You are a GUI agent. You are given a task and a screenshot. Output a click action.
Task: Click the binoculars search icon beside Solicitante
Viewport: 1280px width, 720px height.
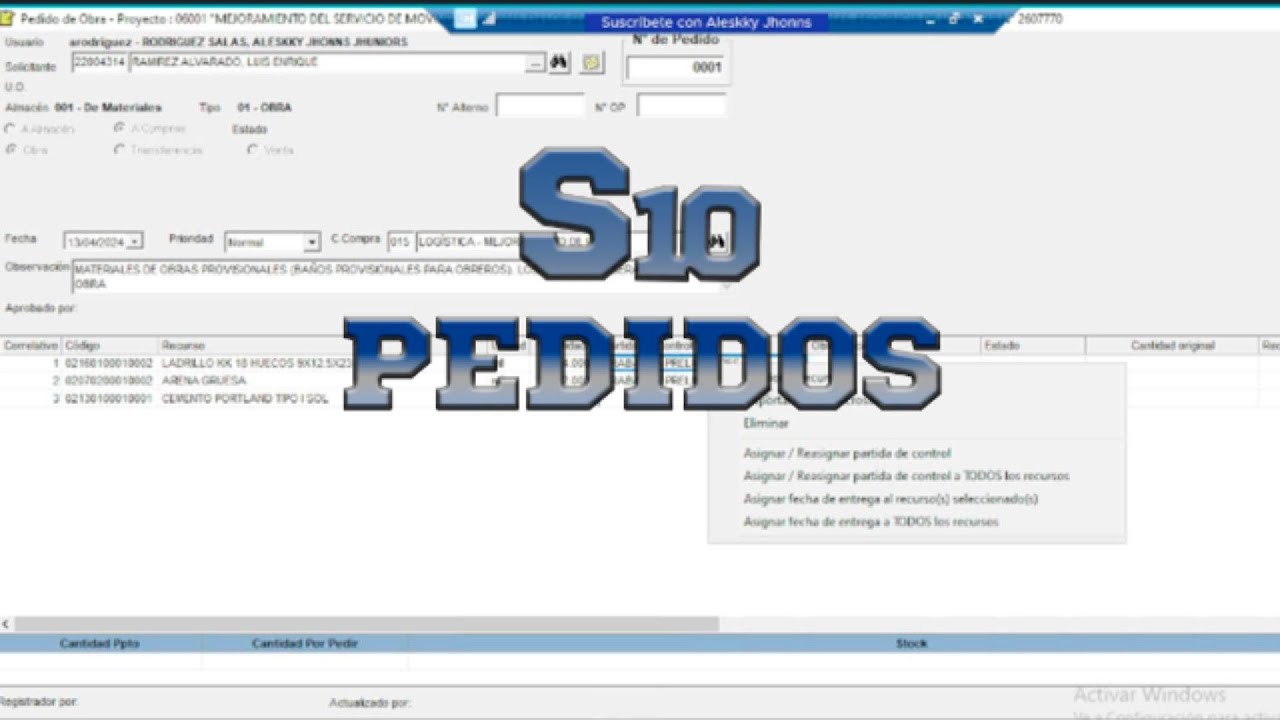[x=559, y=63]
